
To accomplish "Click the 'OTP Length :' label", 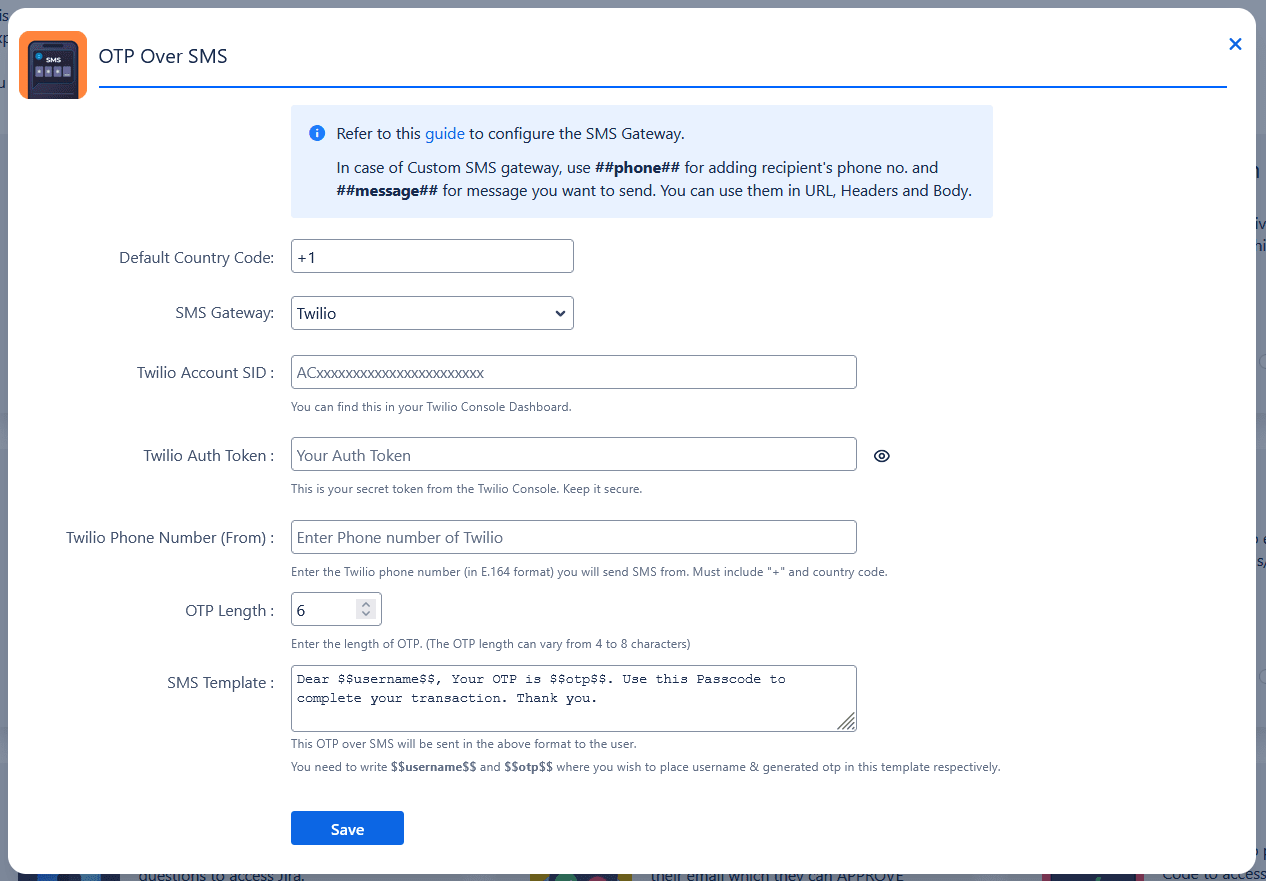I will point(229,610).
